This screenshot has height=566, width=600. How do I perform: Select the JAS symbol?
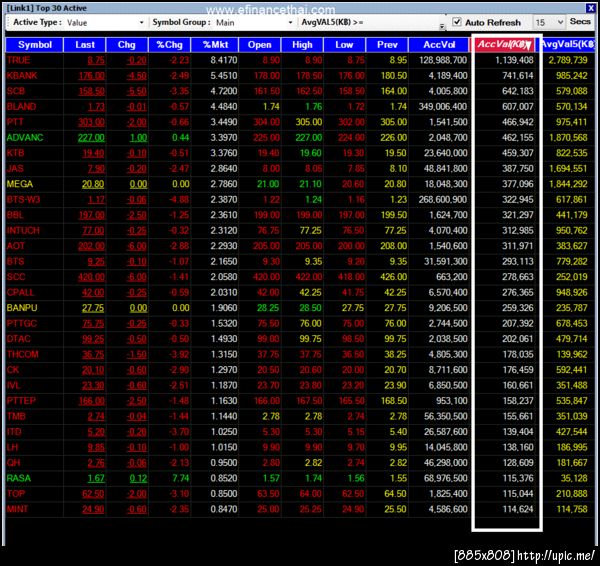[15, 168]
